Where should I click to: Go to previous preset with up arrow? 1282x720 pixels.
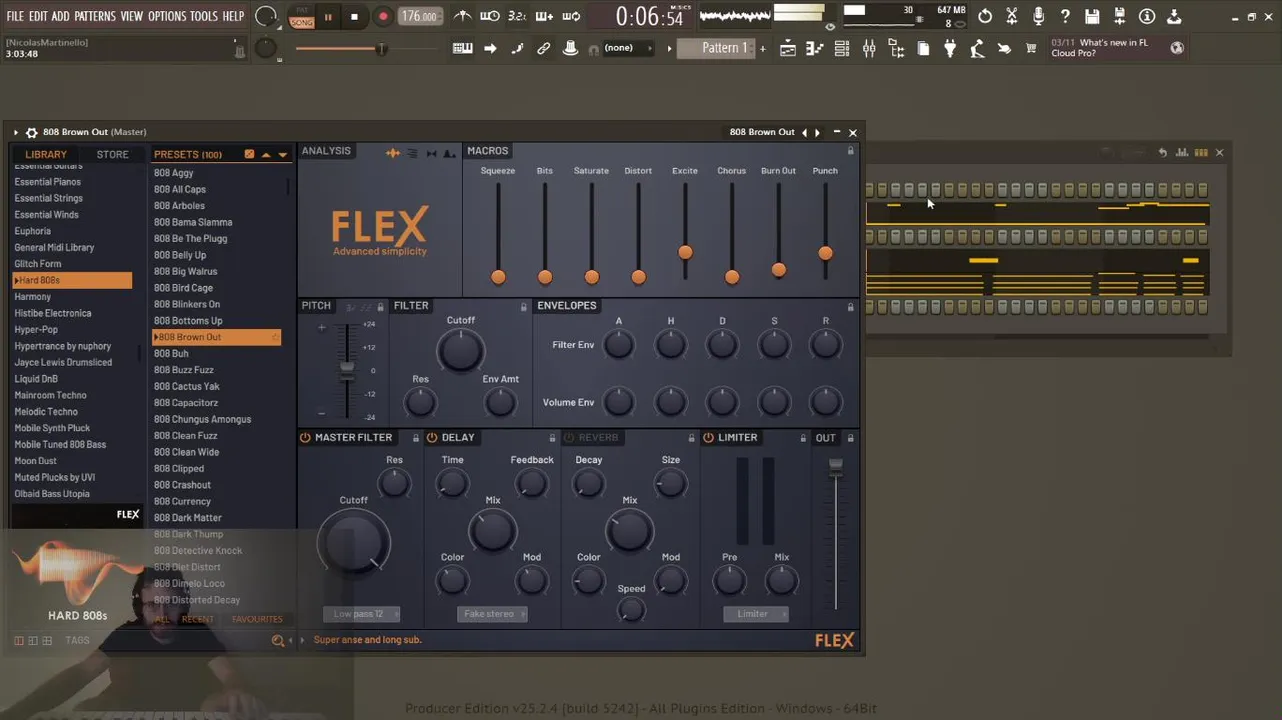point(266,154)
